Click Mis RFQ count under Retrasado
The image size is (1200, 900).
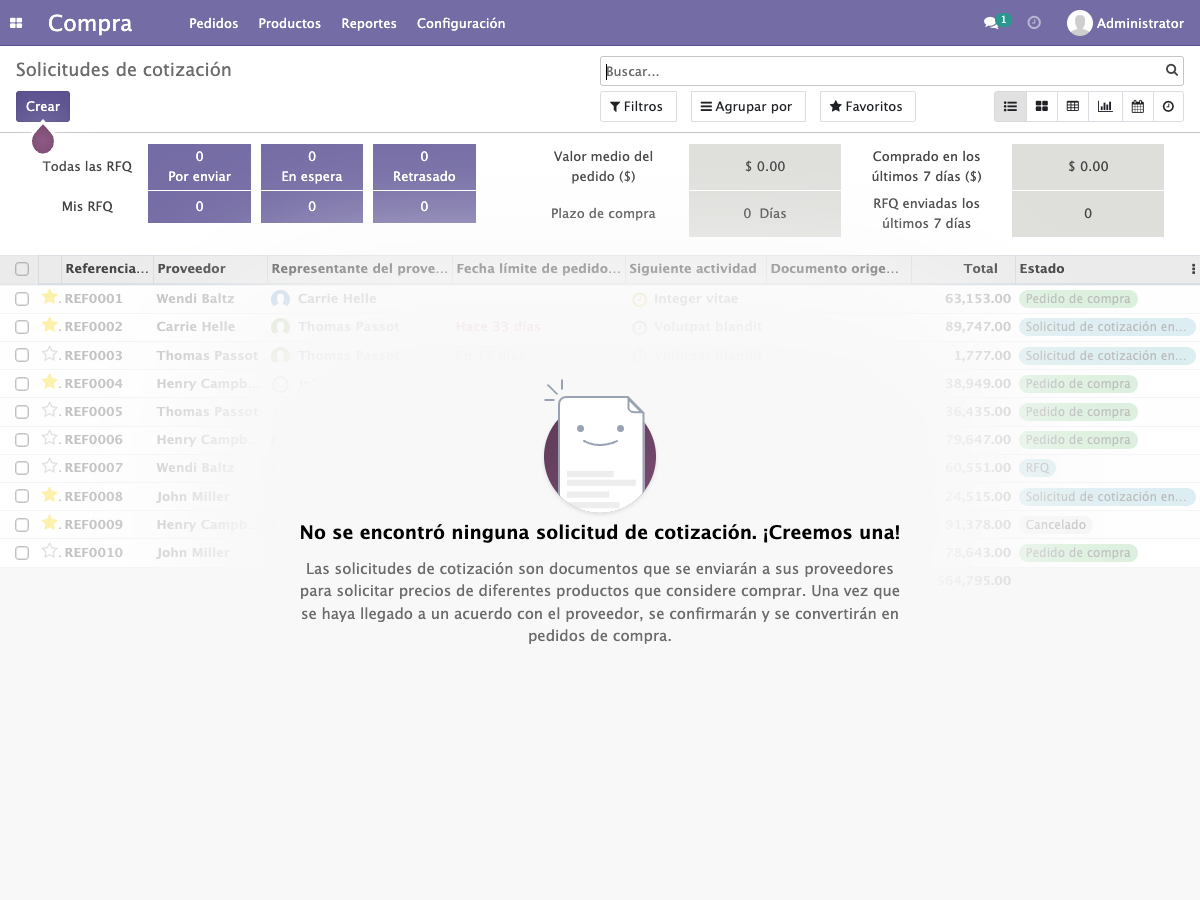pyautogui.click(x=424, y=207)
